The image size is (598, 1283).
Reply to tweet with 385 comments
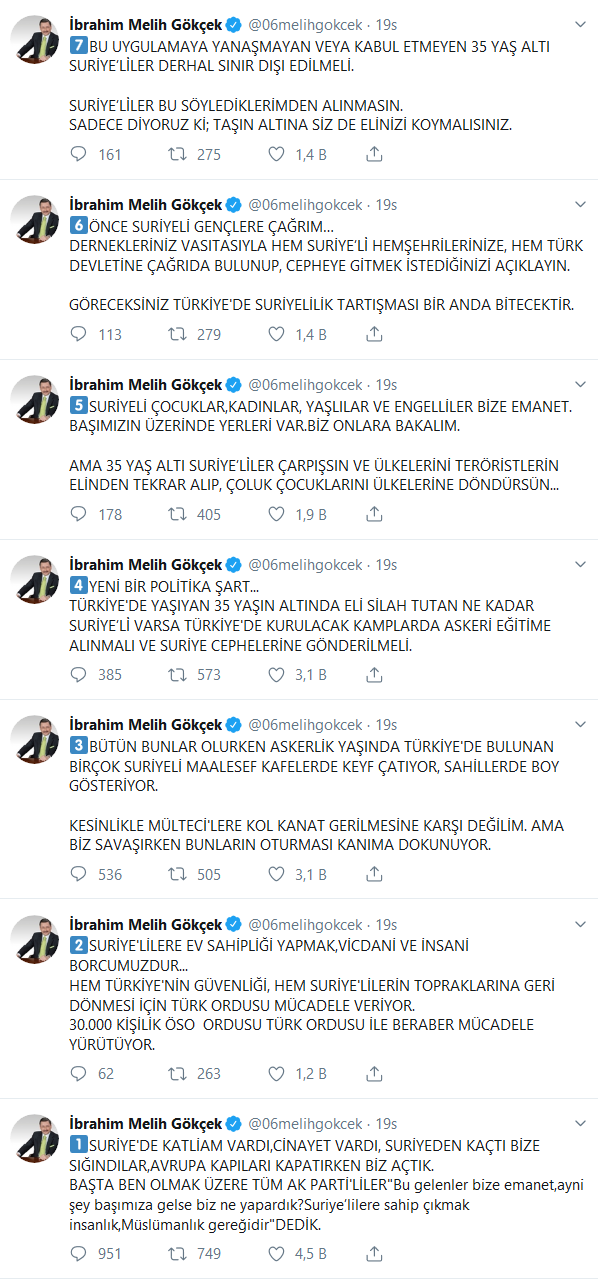(x=80, y=675)
